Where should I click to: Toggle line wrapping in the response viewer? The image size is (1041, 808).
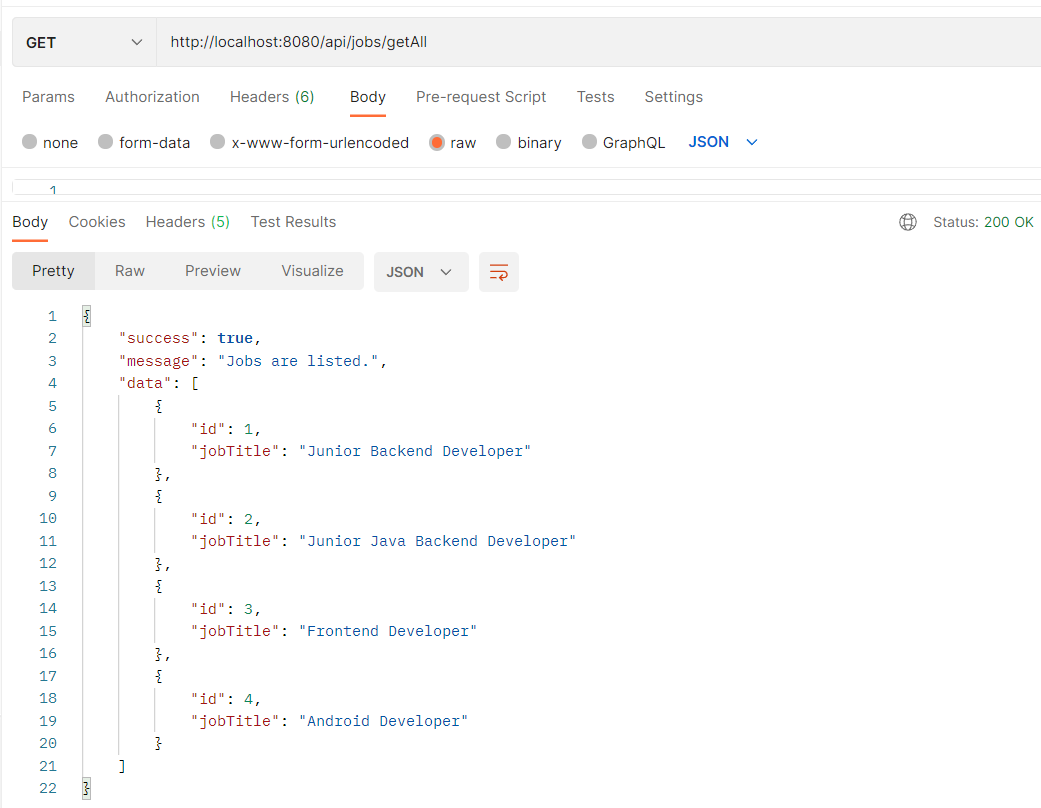click(498, 271)
